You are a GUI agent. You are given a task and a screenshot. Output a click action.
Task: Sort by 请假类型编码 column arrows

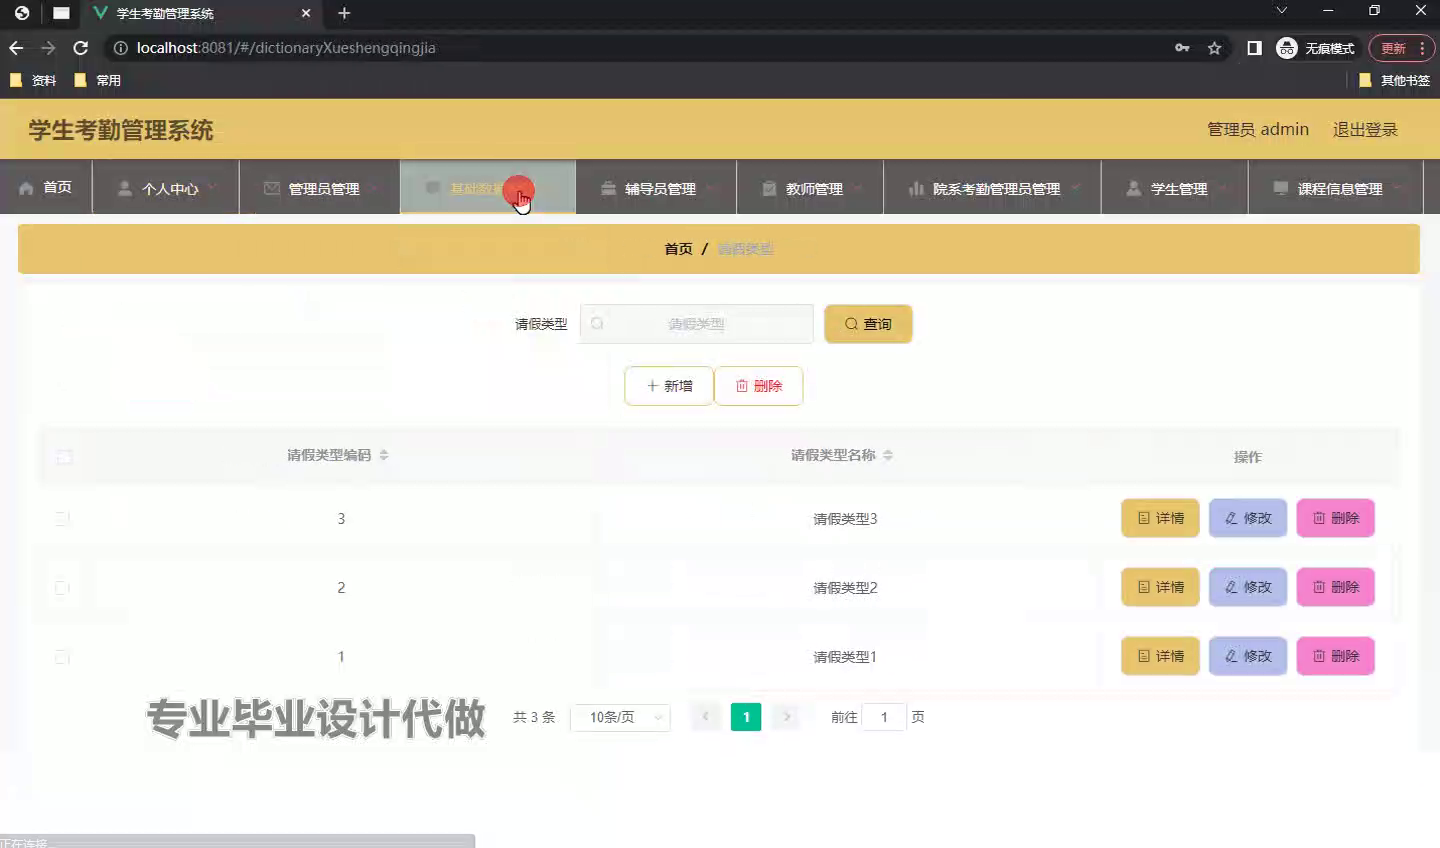[384, 455]
